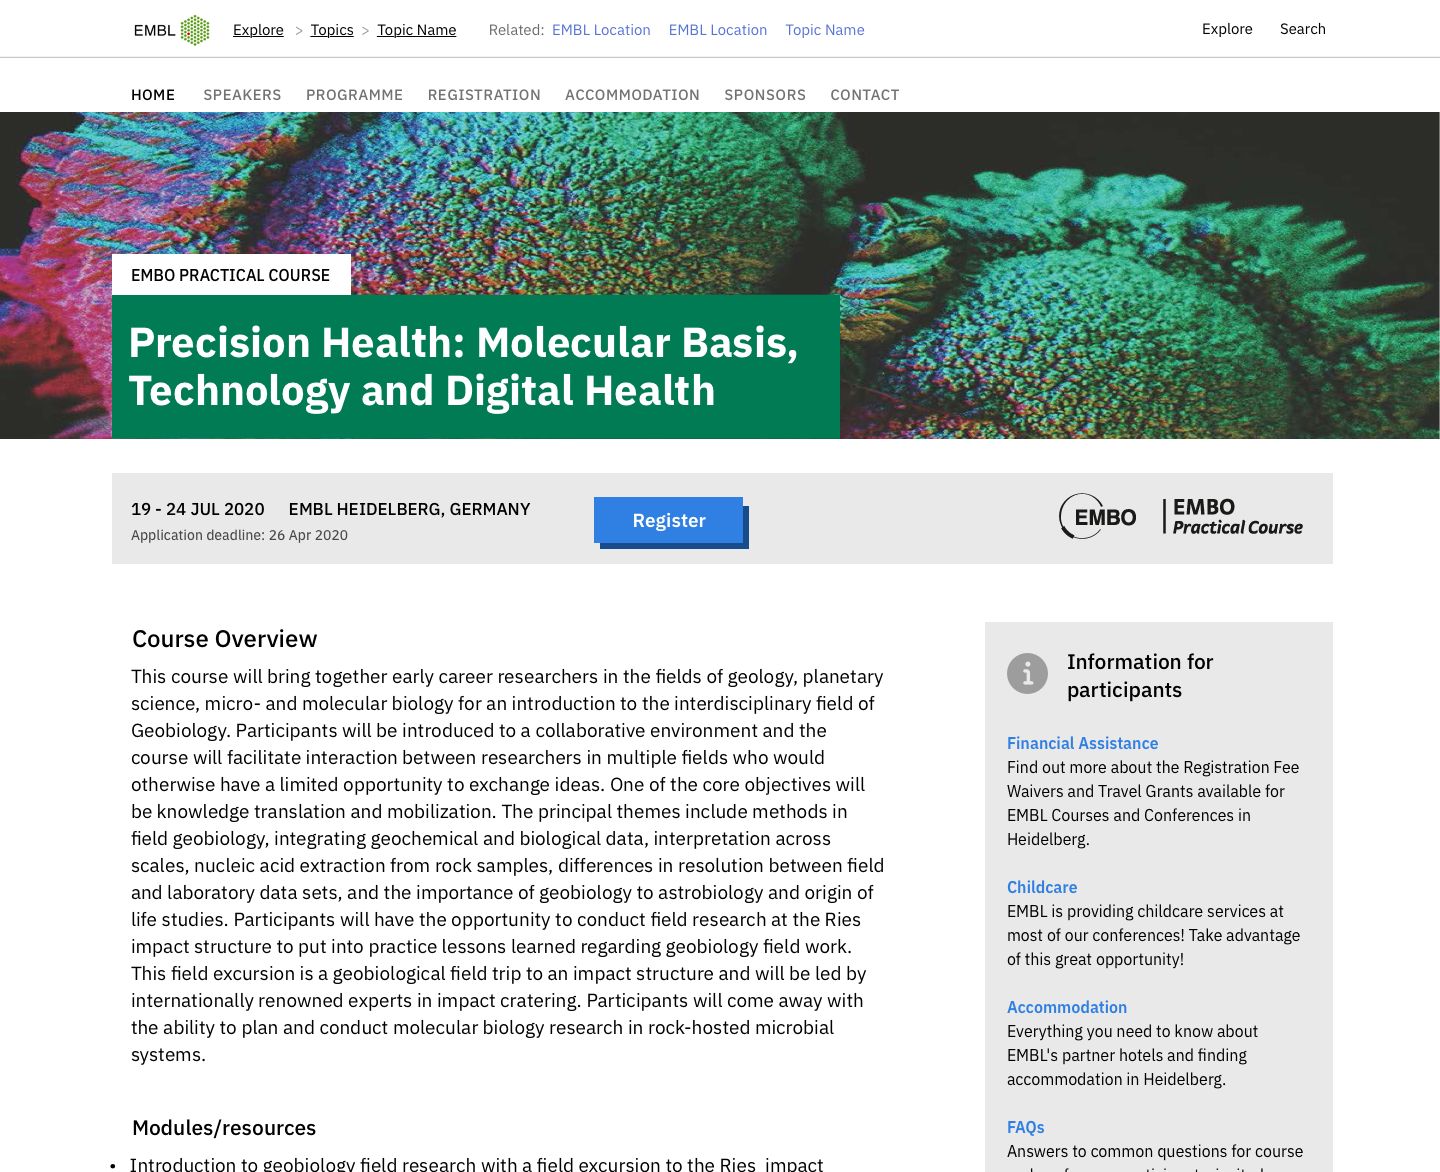Select the Sponsors tab
The image size is (1440, 1172).
point(765,95)
